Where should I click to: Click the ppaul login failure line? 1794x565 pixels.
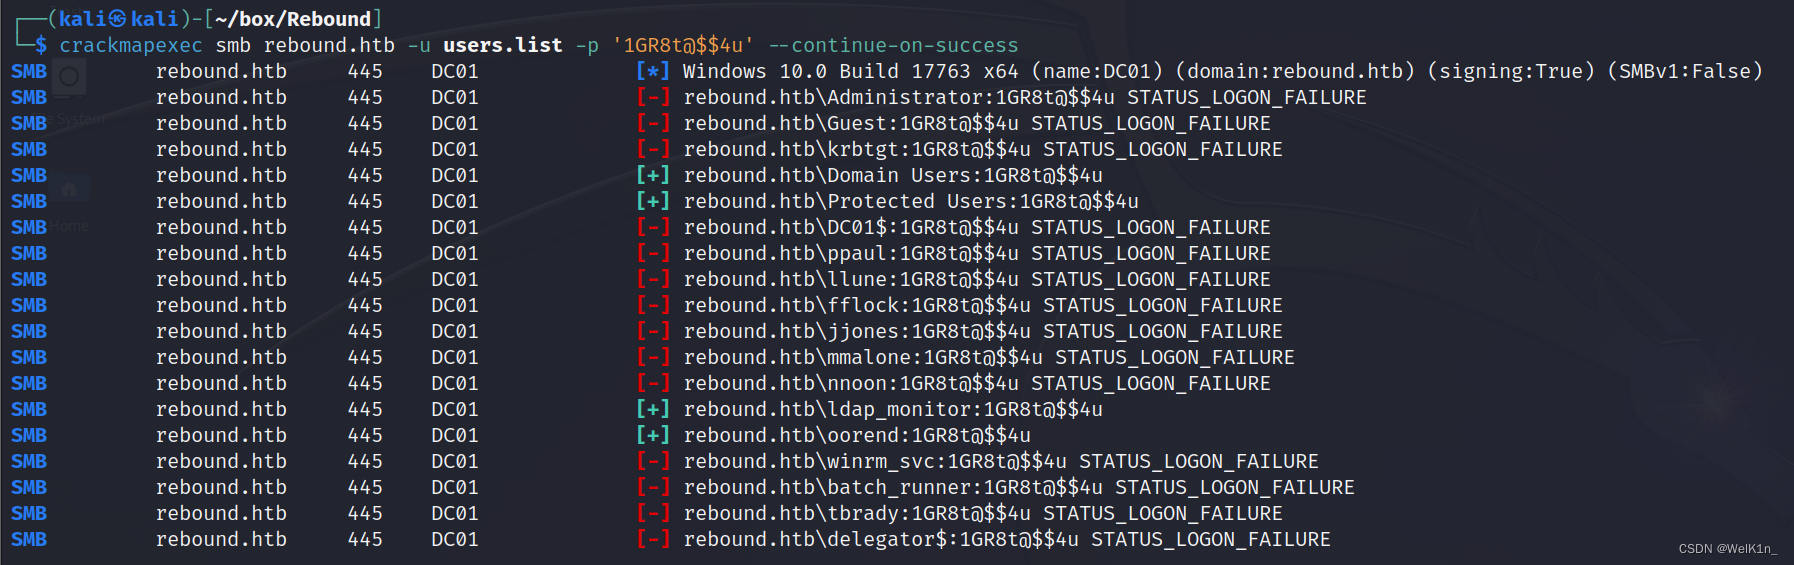coord(641,253)
